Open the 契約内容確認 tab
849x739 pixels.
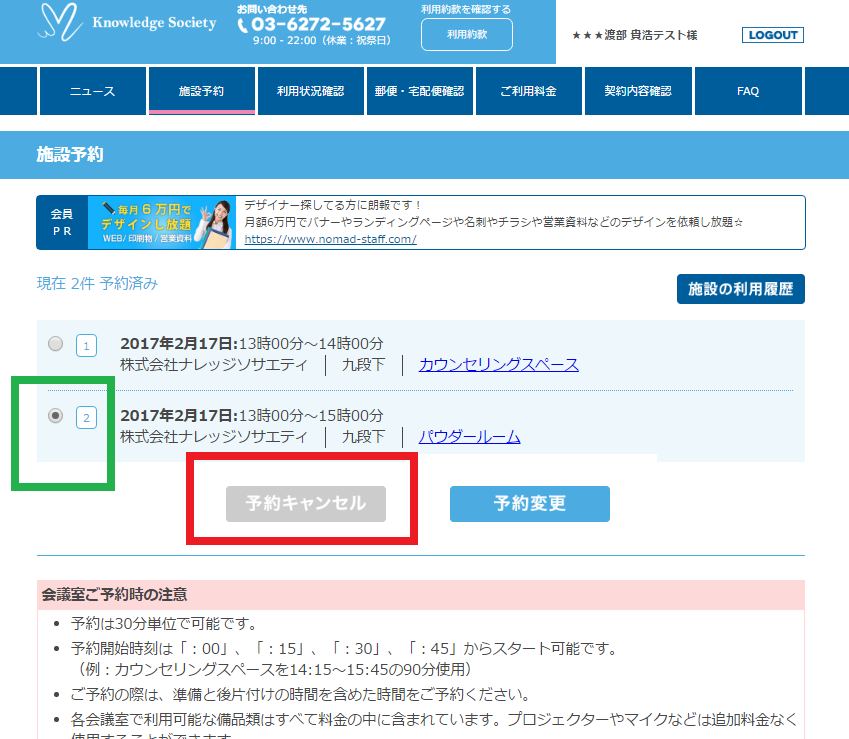click(638, 91)
